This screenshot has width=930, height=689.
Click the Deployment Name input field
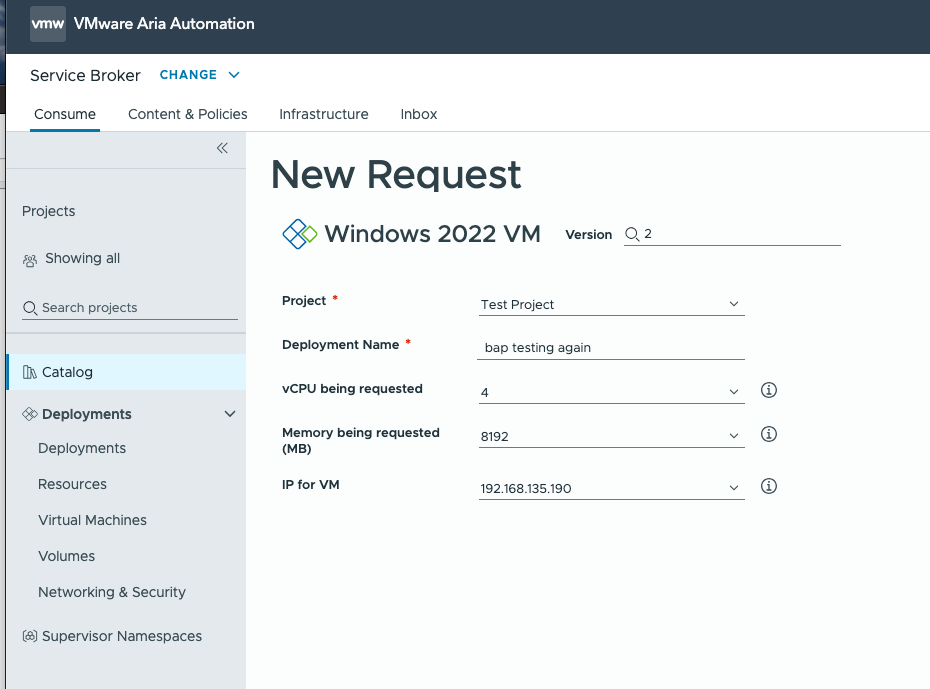pyautogui.click(x=612, y=348)
